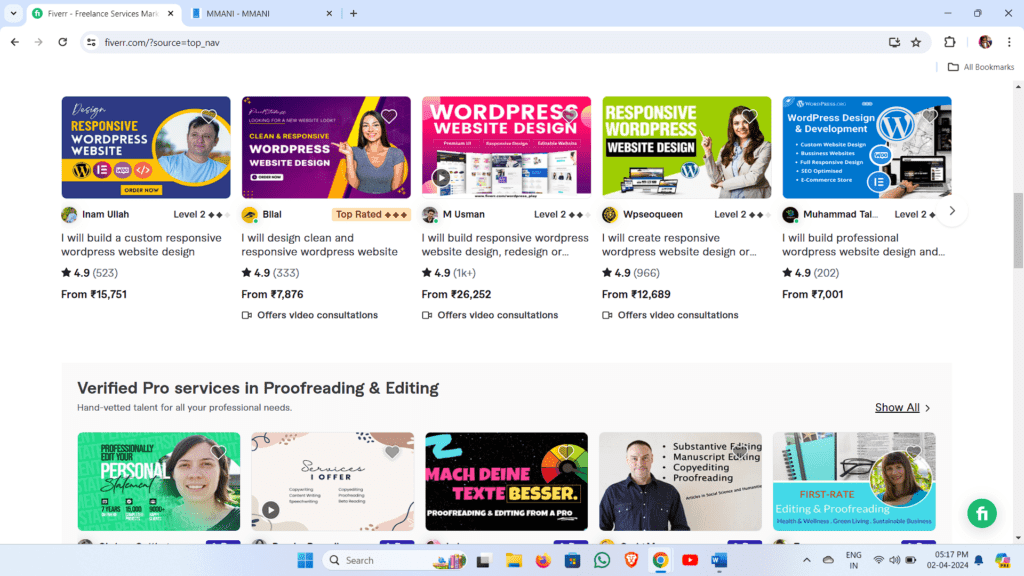Favorite M Usman's gig with heart icon

(x=569, y=116)
